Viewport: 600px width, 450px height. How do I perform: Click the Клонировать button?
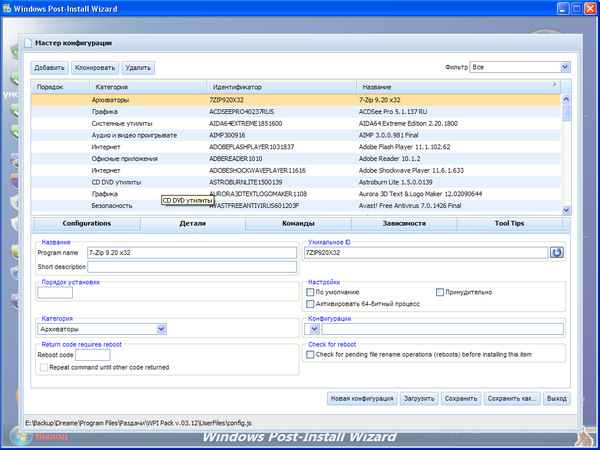click(x=94, y=67)
